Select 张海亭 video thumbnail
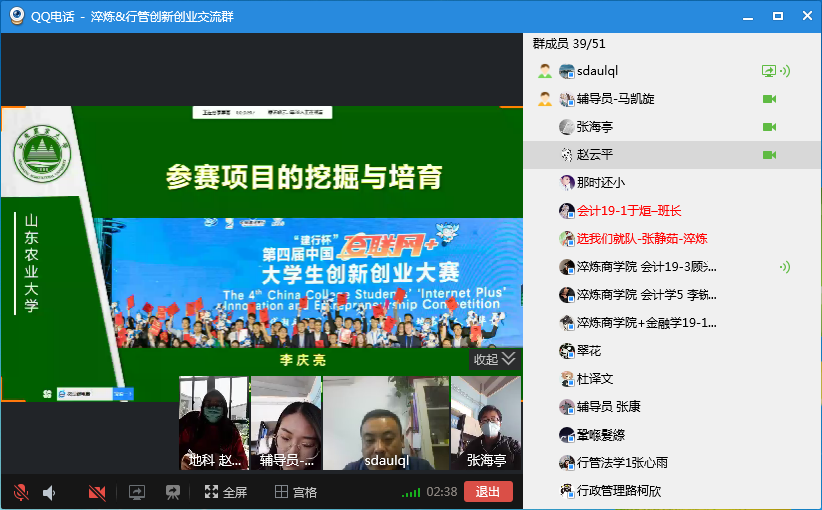 486,423
